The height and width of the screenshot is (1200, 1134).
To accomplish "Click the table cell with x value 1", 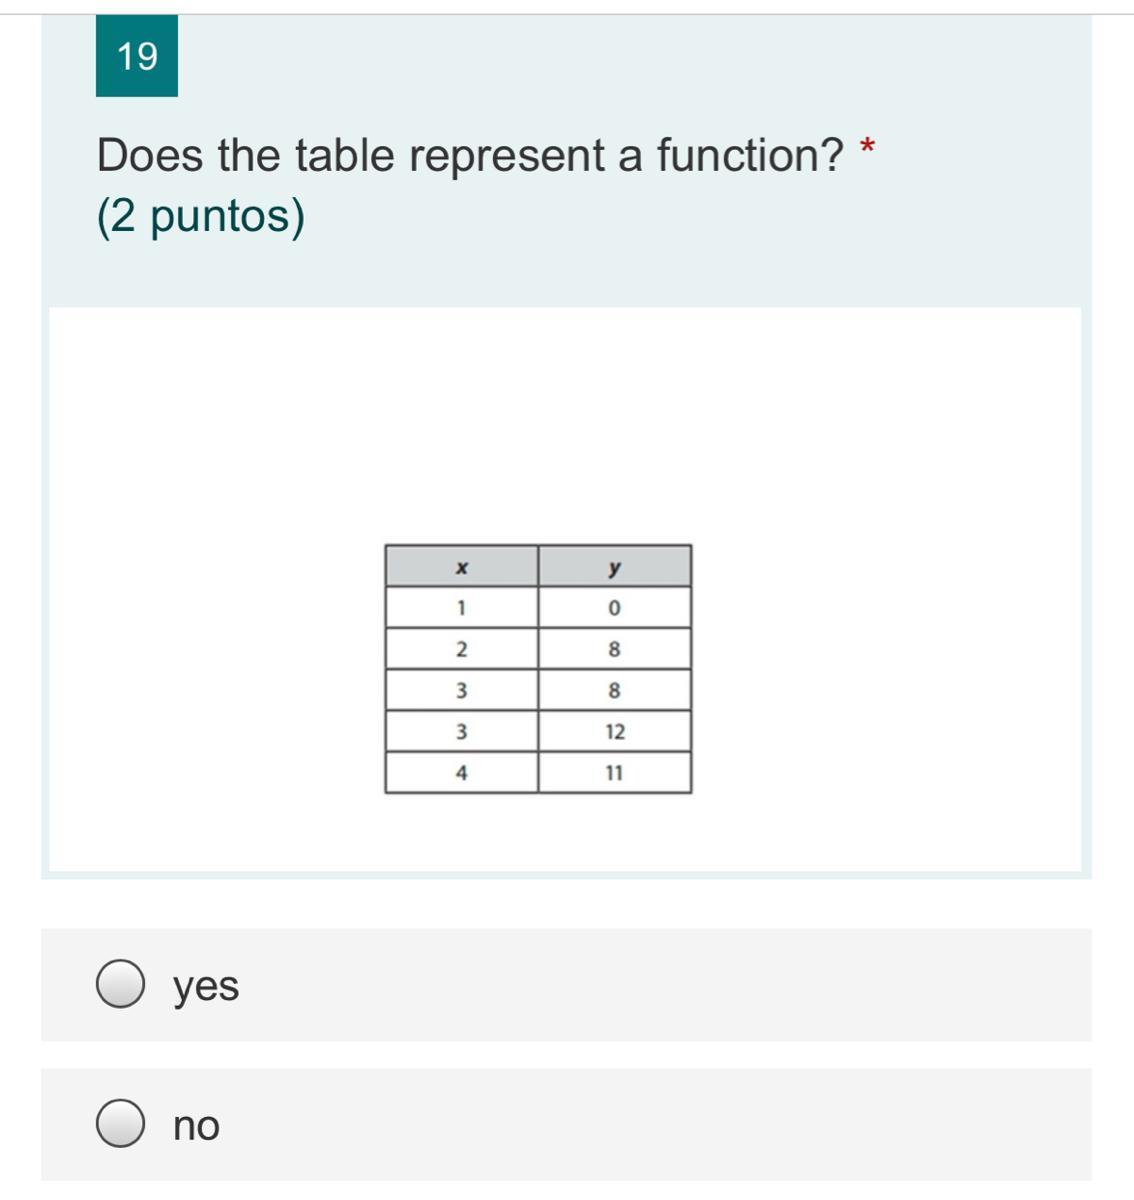I will tap(461, 608).
